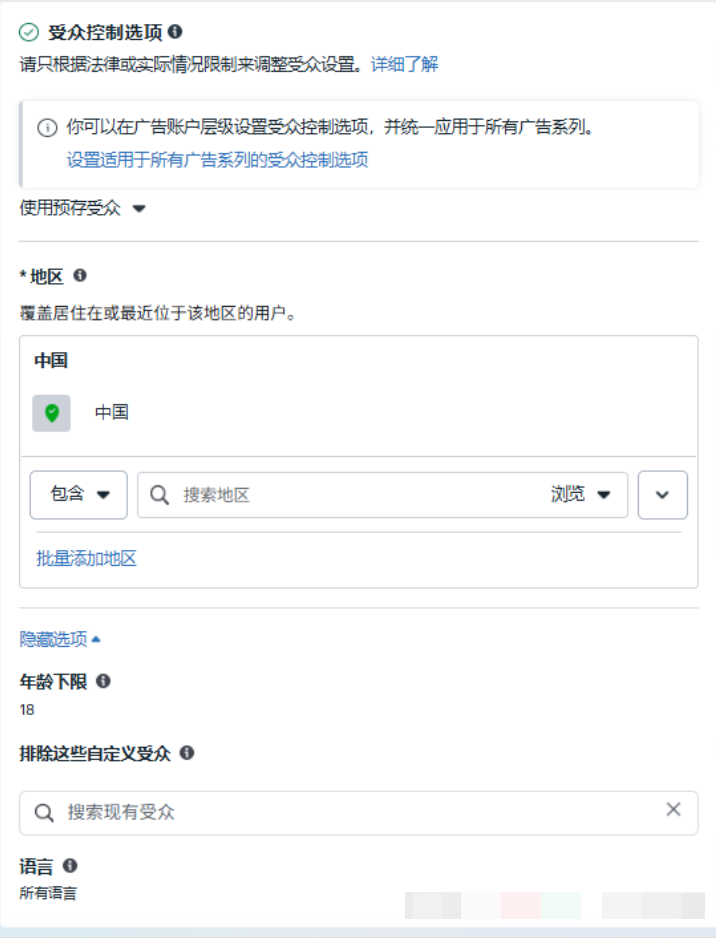Click the info icon next to 地区

pos(80,275)
